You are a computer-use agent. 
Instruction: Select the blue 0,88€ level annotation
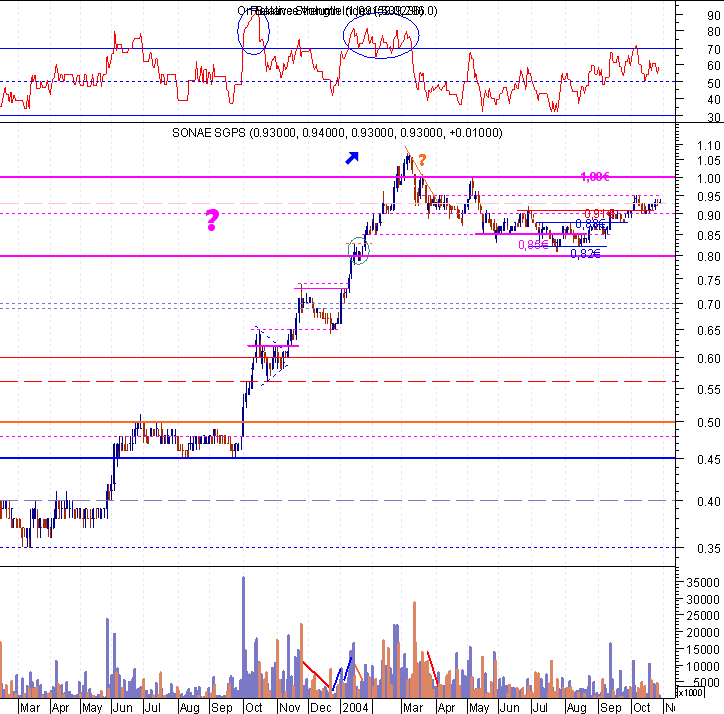click(590, 224)
